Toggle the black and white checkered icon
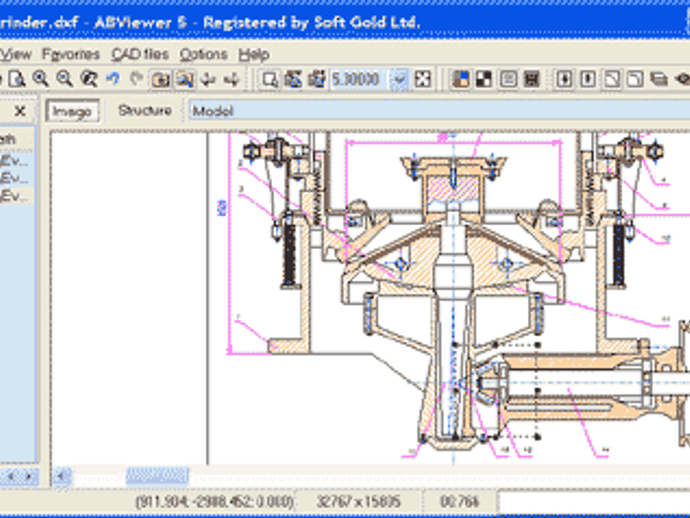 (x=484, y=80)
